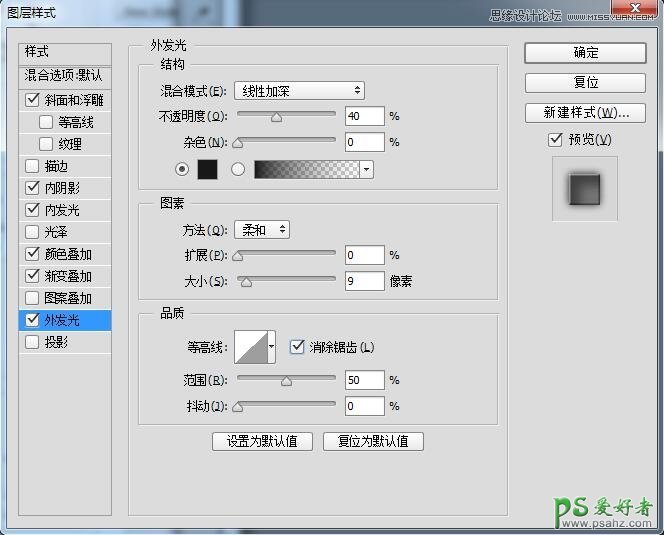
Task: Click the 确定 (OK) button
Action: coord(585,52)
